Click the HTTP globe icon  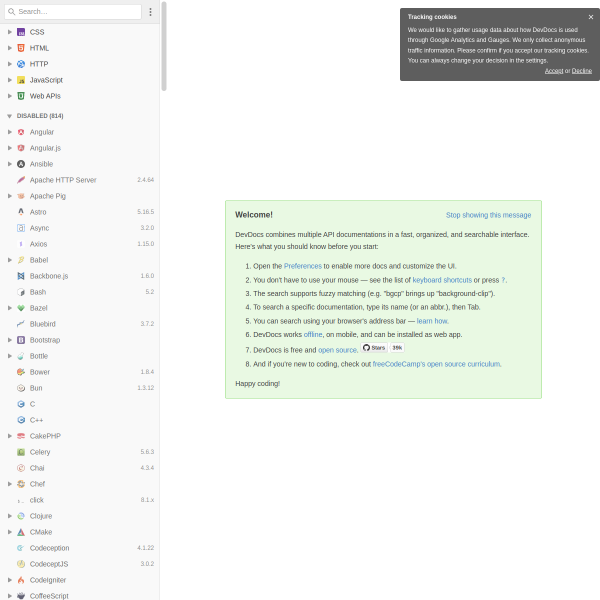(x=21, y=64)
